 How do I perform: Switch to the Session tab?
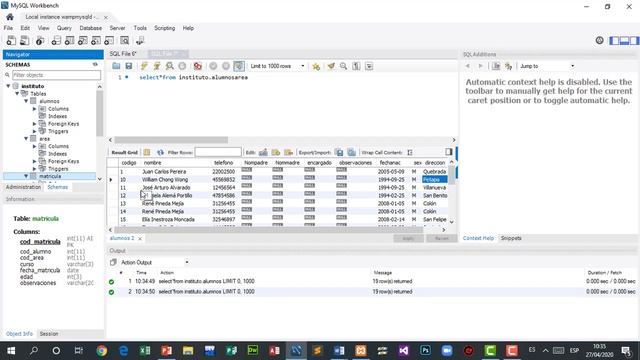click(x=49, y=334)
